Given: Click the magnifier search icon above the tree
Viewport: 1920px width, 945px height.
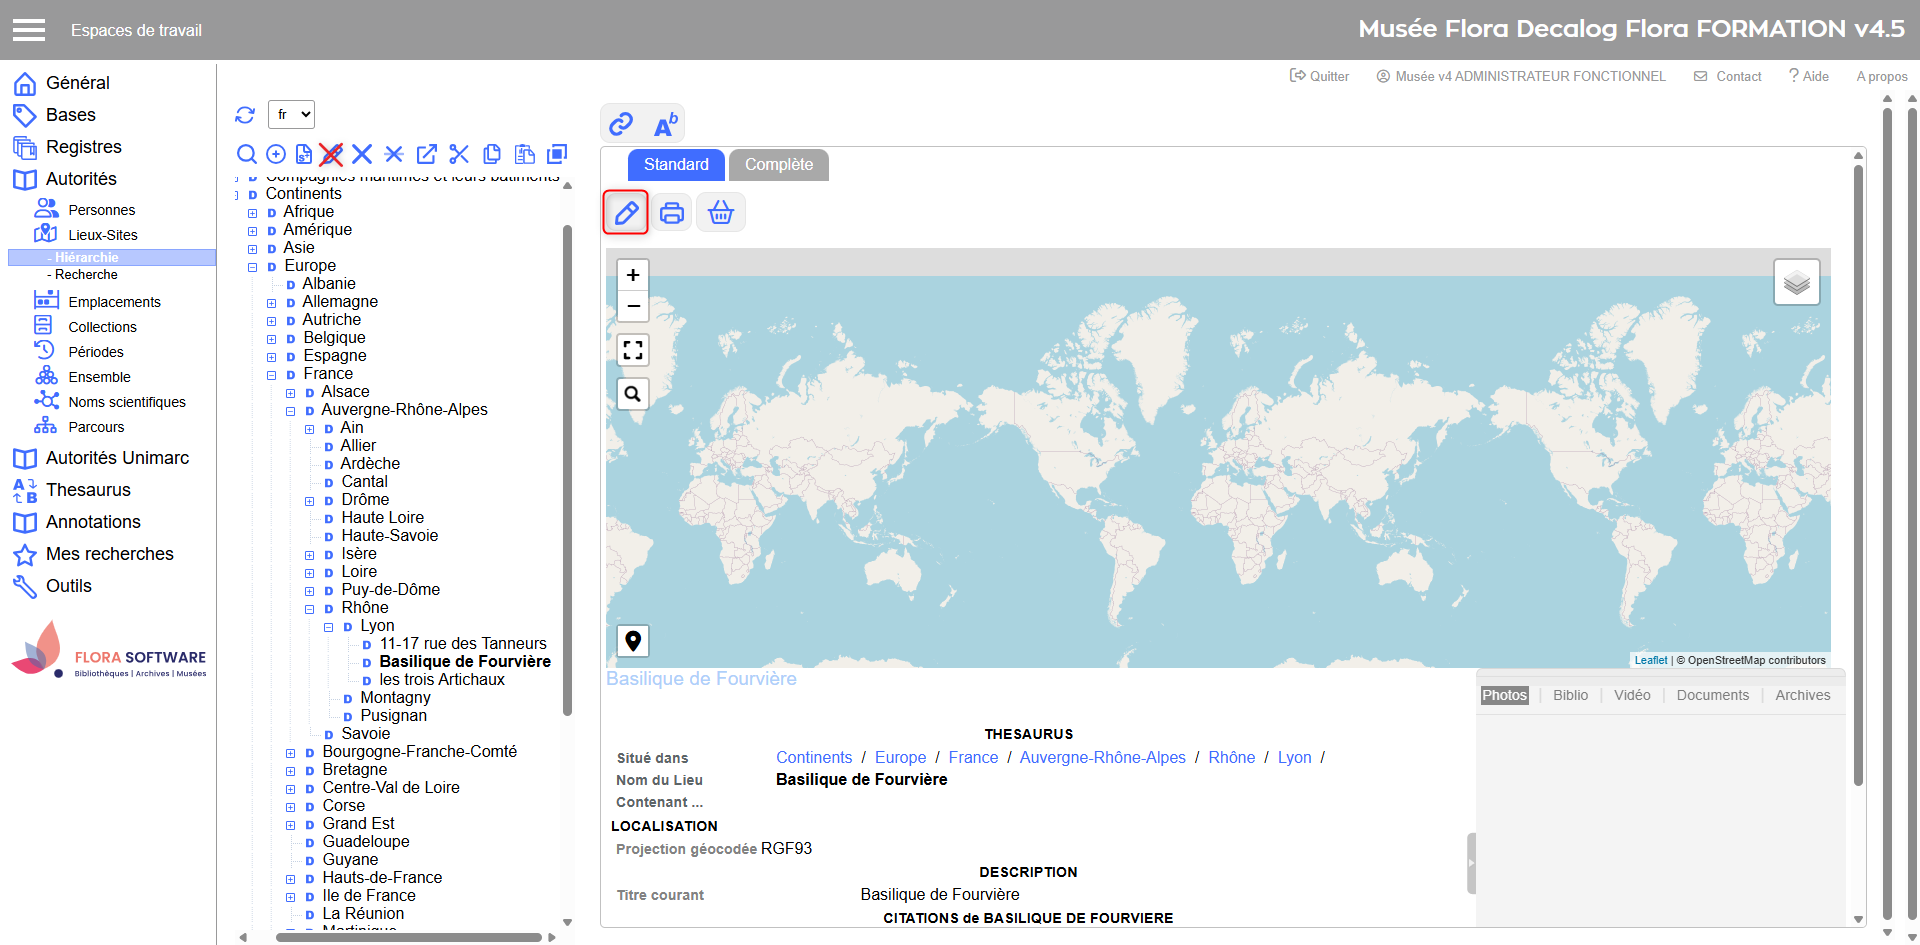Looking at the screenshot, I should click(246, 154).
